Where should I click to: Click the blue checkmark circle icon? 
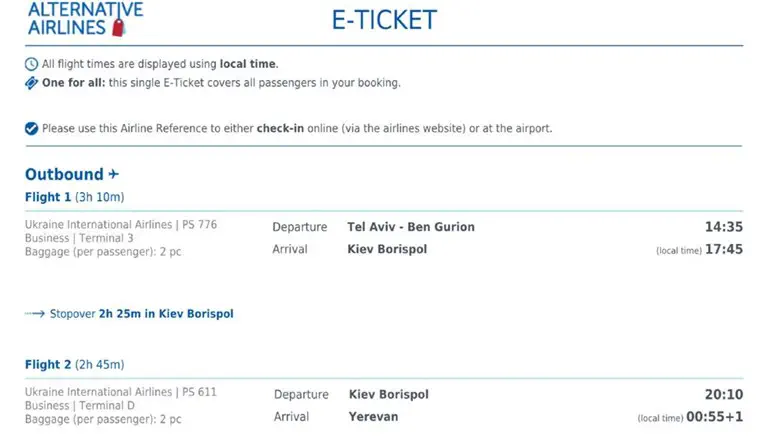click(x=31, y=129)
